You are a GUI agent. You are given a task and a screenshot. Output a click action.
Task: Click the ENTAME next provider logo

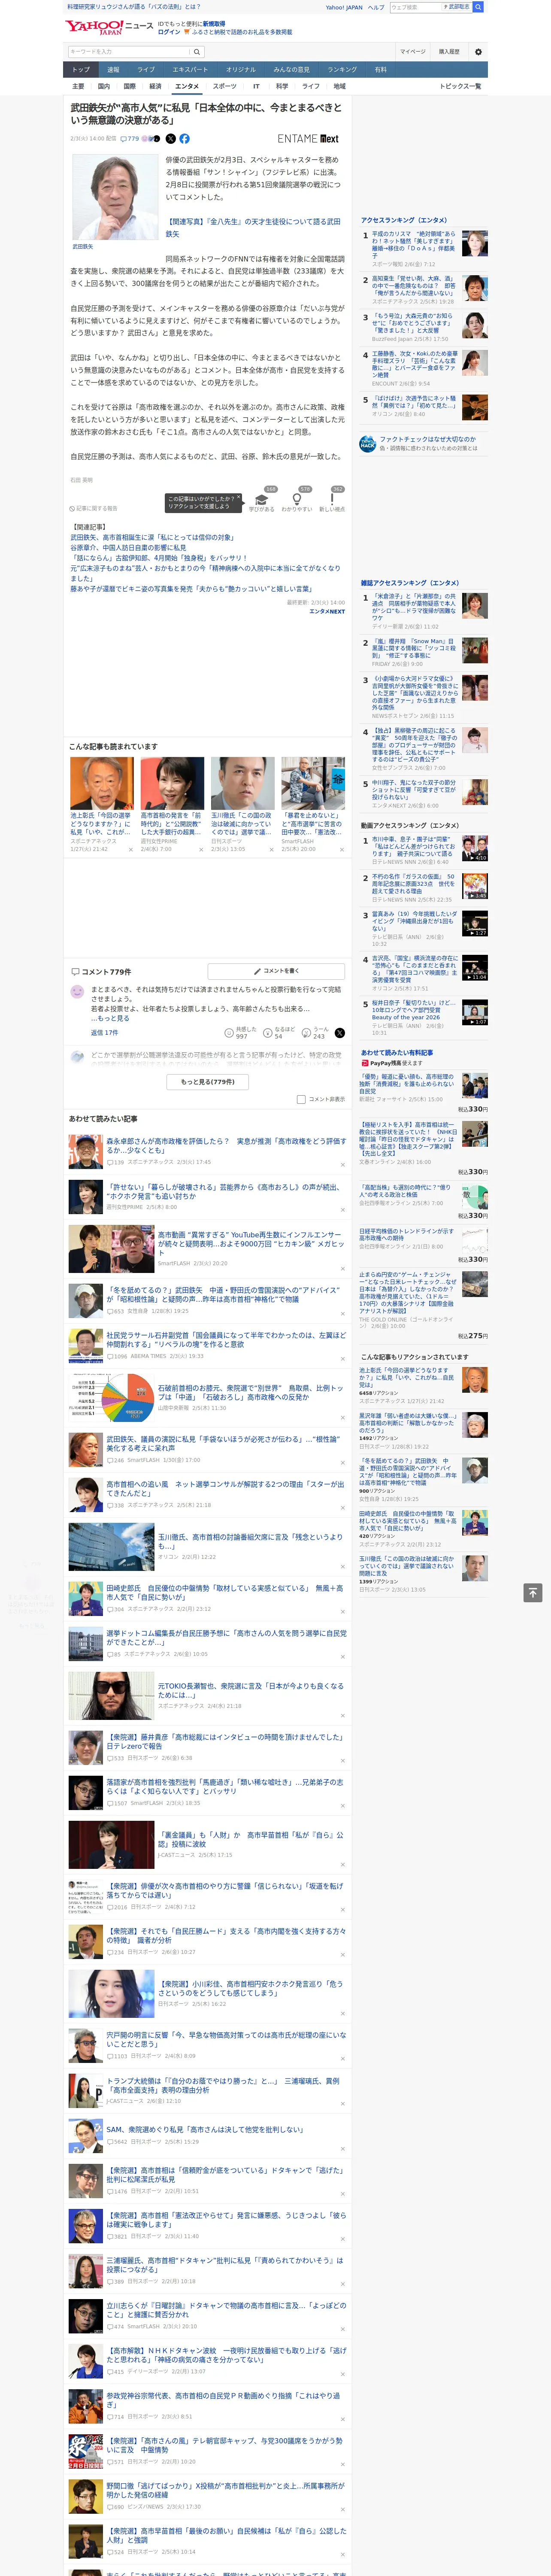pyautogui.click(x=308, y=139)
